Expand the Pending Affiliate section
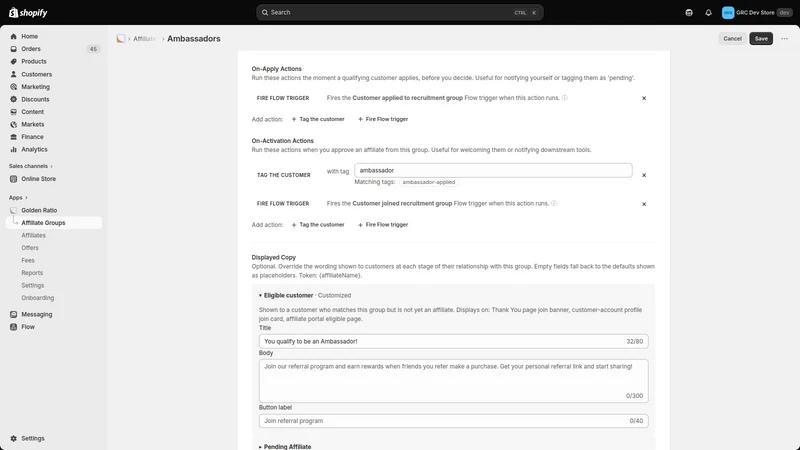This screenshot has width=800, height=450. 285,446
